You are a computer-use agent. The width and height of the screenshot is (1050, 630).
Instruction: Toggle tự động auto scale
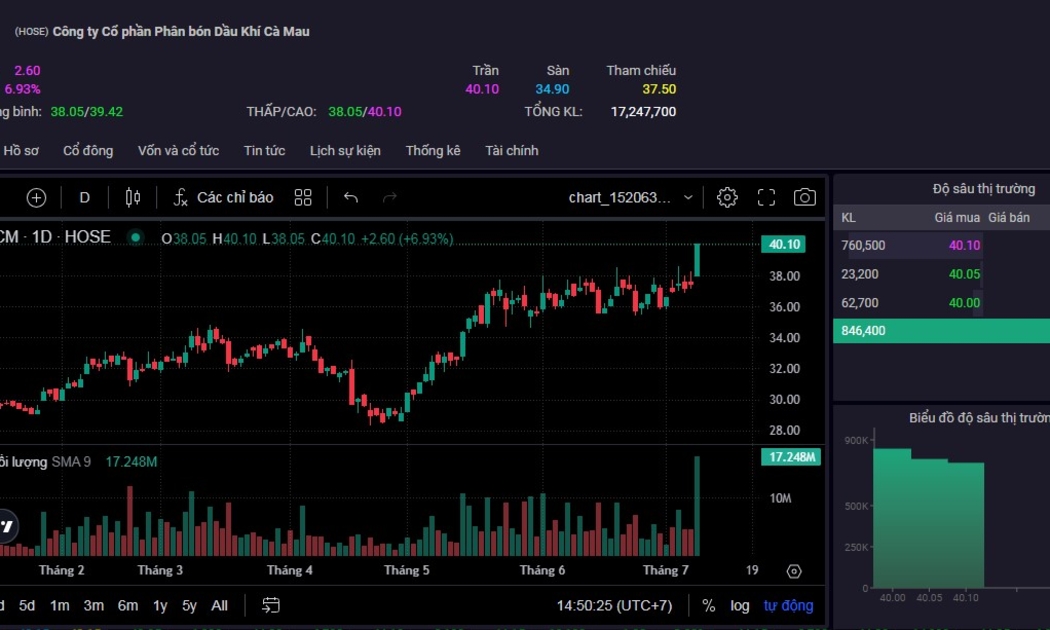(x=788, y=605)
